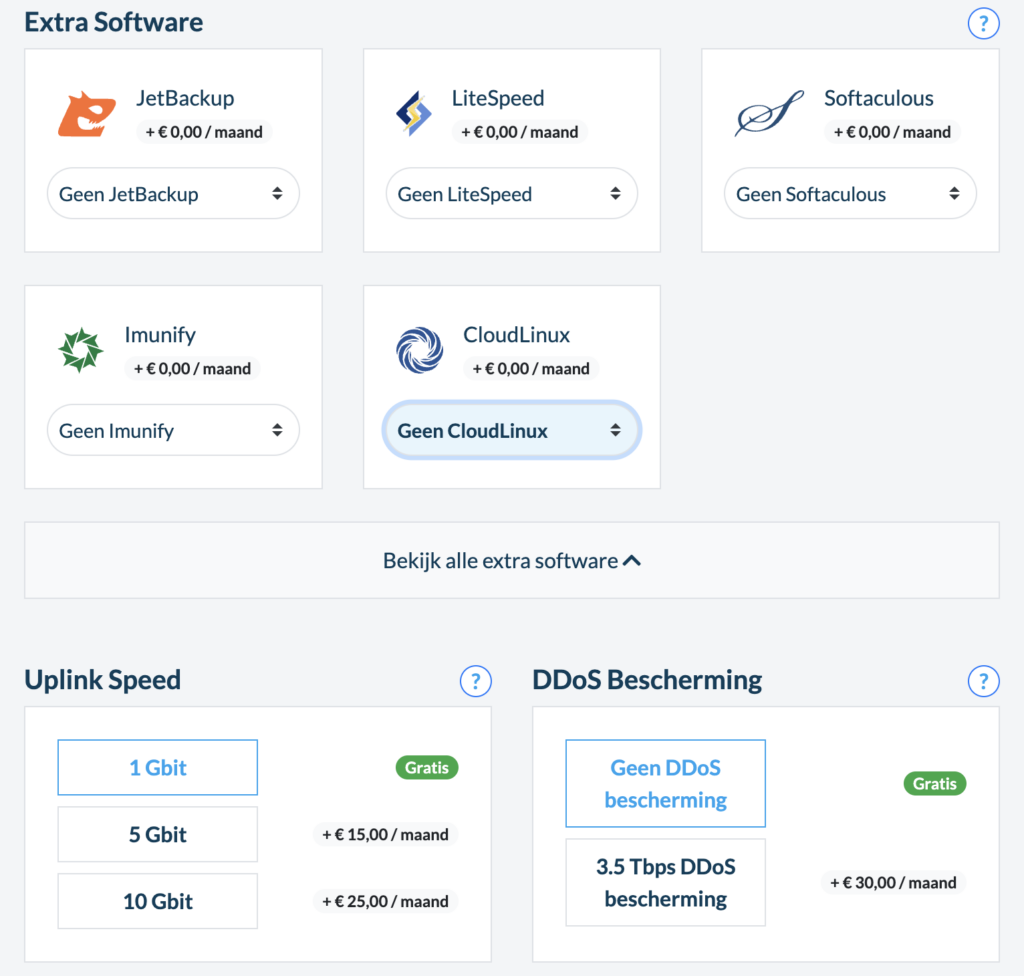Select Geen DDoS bescherming option
The height and width of the screenshot is (976, 1024).
click(666, 784)
